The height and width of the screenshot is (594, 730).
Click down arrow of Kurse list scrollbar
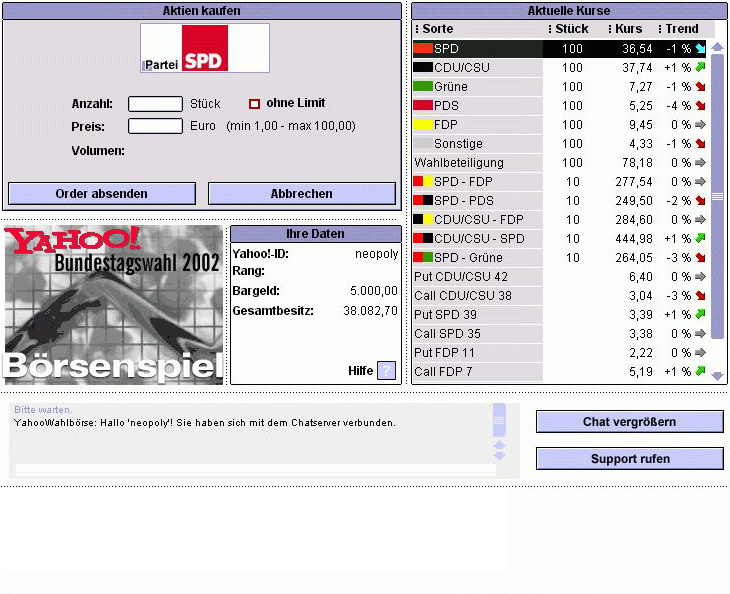click(x=717, y=376)
